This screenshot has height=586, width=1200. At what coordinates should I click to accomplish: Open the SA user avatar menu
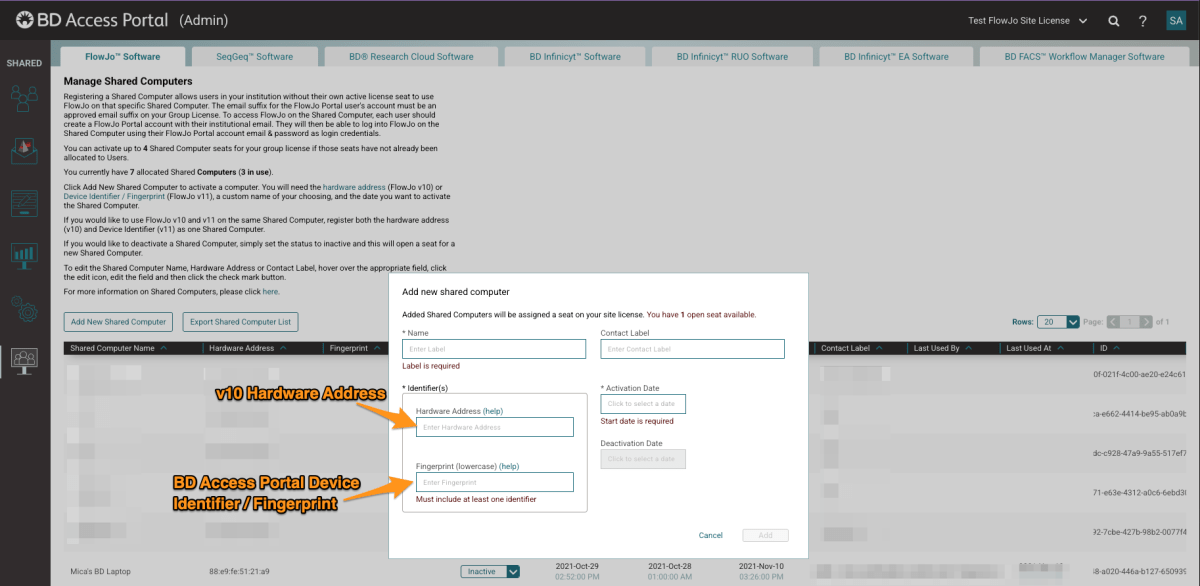pyautogui.click(x=1176, y=19)
